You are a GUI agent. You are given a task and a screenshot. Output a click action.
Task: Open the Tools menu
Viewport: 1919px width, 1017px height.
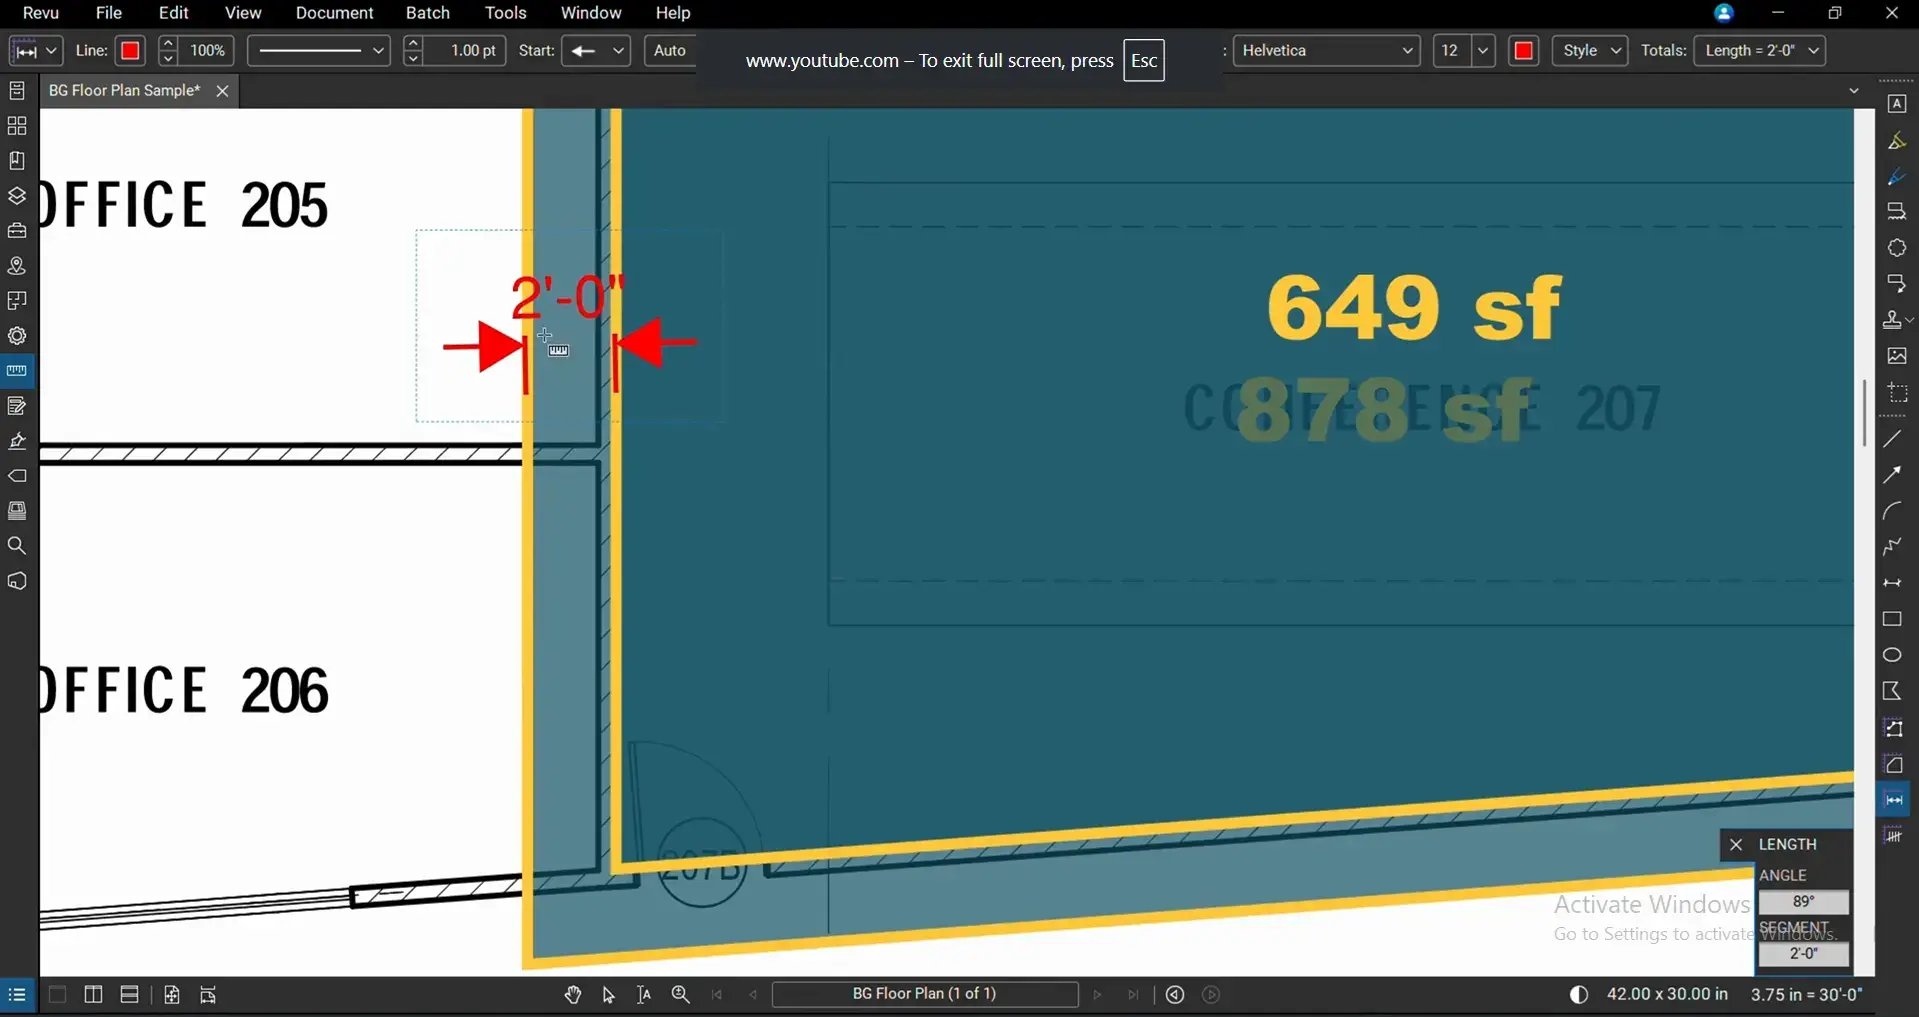click(x=505, y=13)
